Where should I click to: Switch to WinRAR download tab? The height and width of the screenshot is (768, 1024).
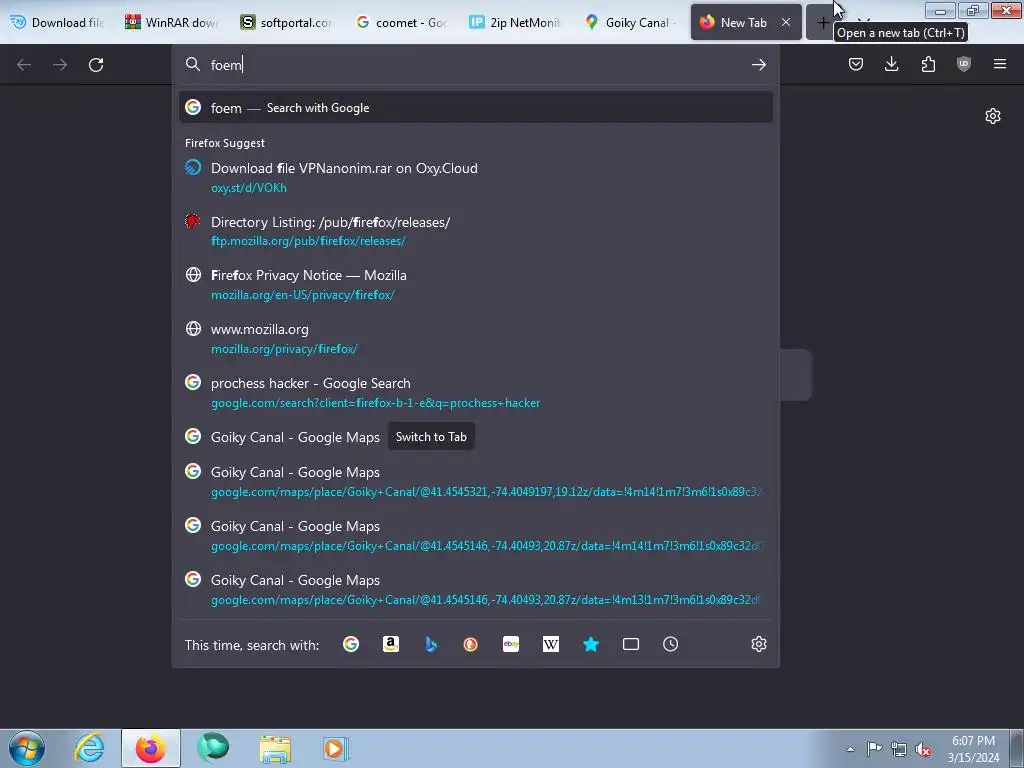tap(173, 22)
